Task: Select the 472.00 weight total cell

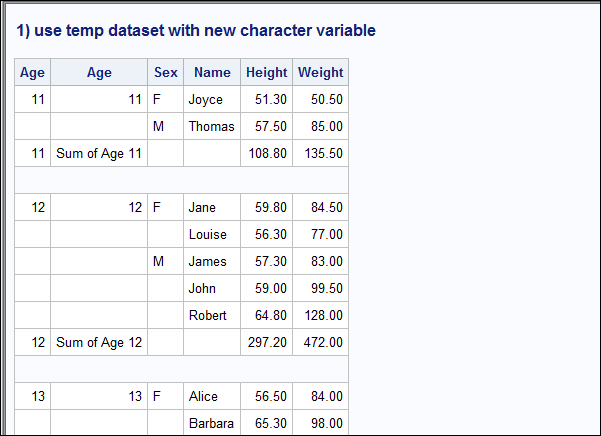Action: 320,342
